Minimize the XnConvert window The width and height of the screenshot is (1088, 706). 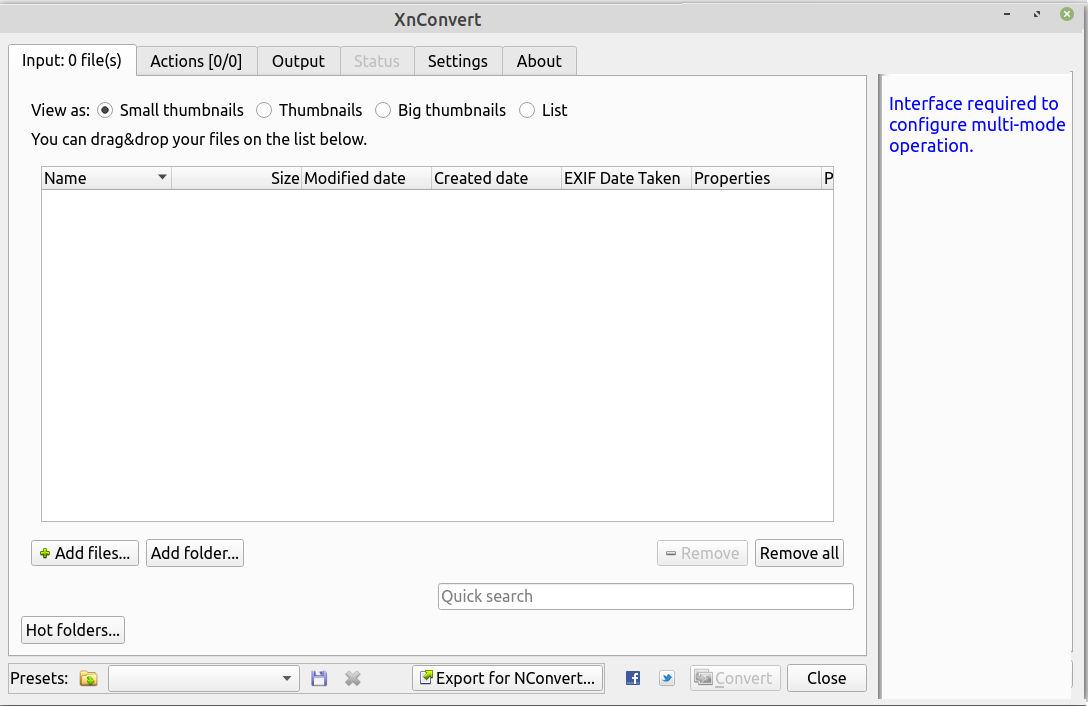1007,14
